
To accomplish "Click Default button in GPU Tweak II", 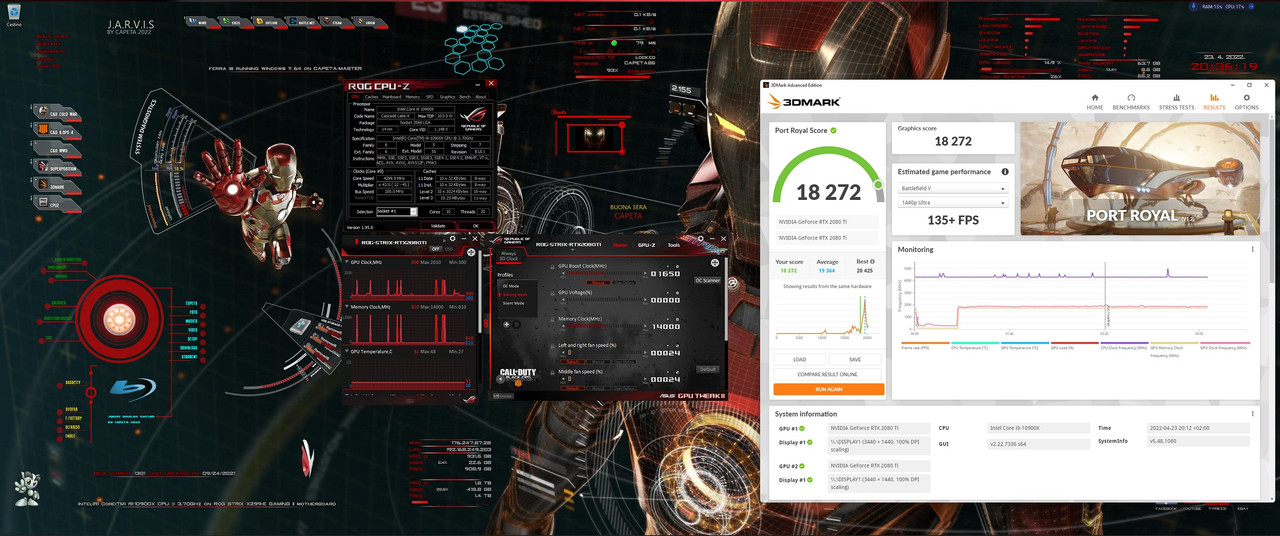I will point(708,369).
